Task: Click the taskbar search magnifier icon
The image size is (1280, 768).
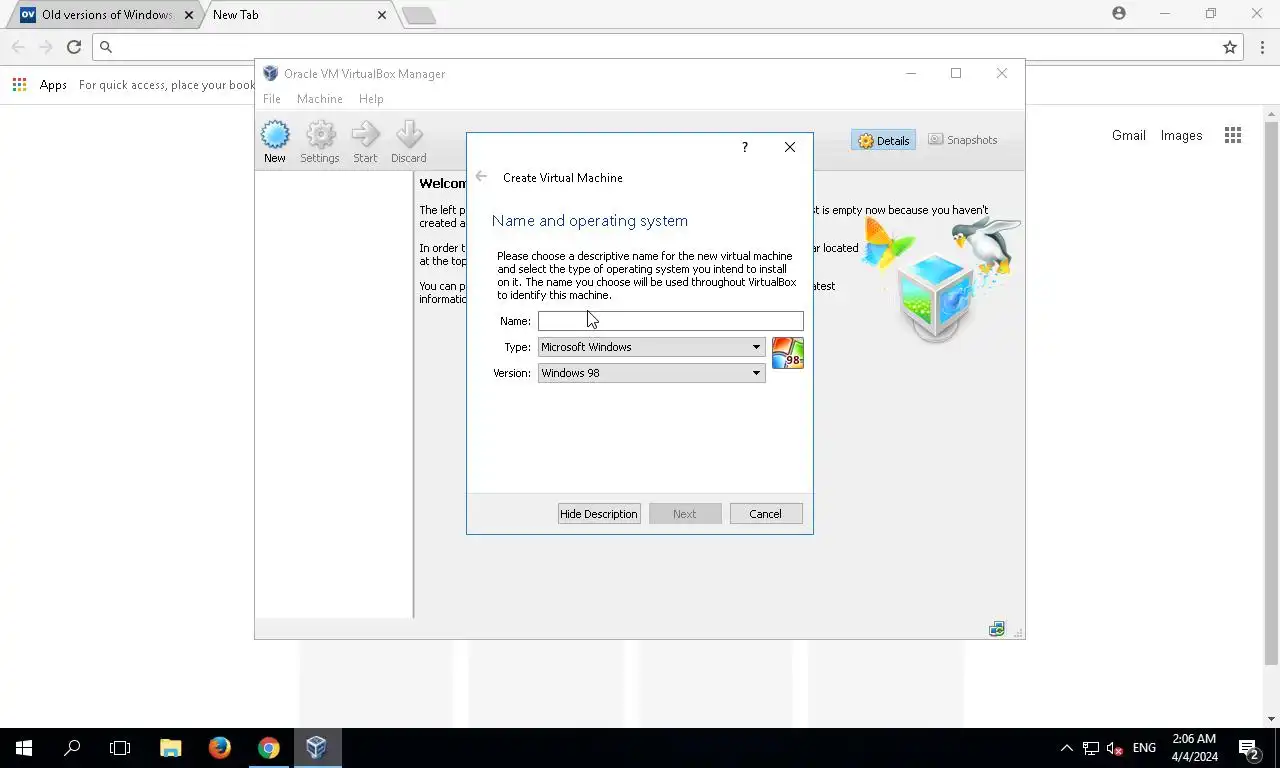Action: click(72, 748)
